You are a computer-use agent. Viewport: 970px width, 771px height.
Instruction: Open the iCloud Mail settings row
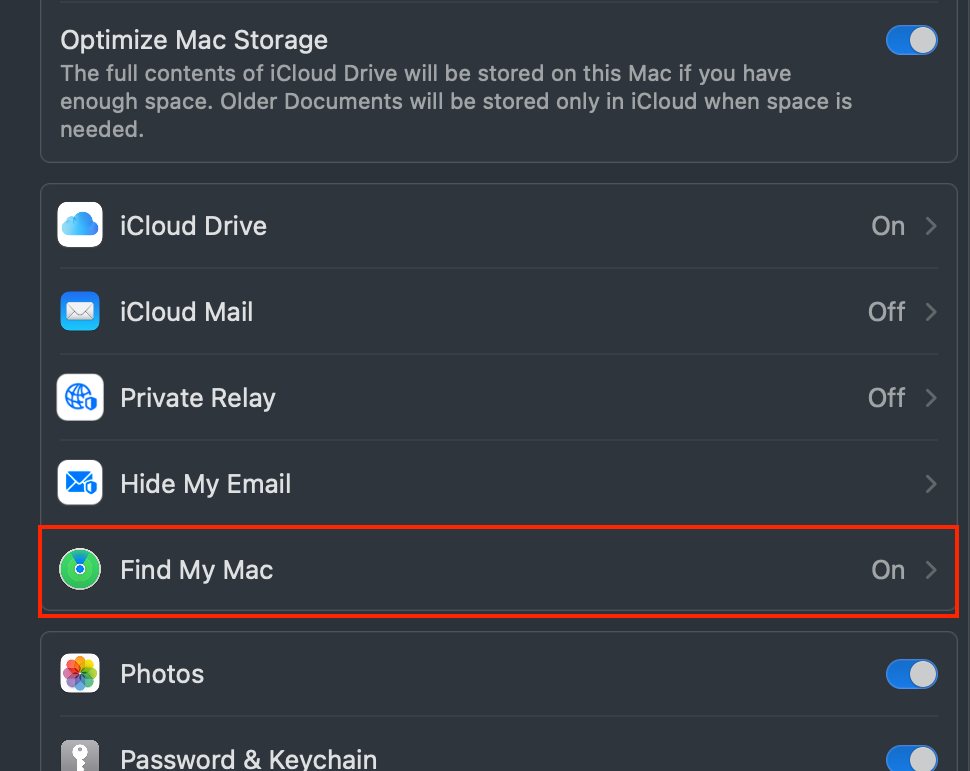click(x=497, y=311)
